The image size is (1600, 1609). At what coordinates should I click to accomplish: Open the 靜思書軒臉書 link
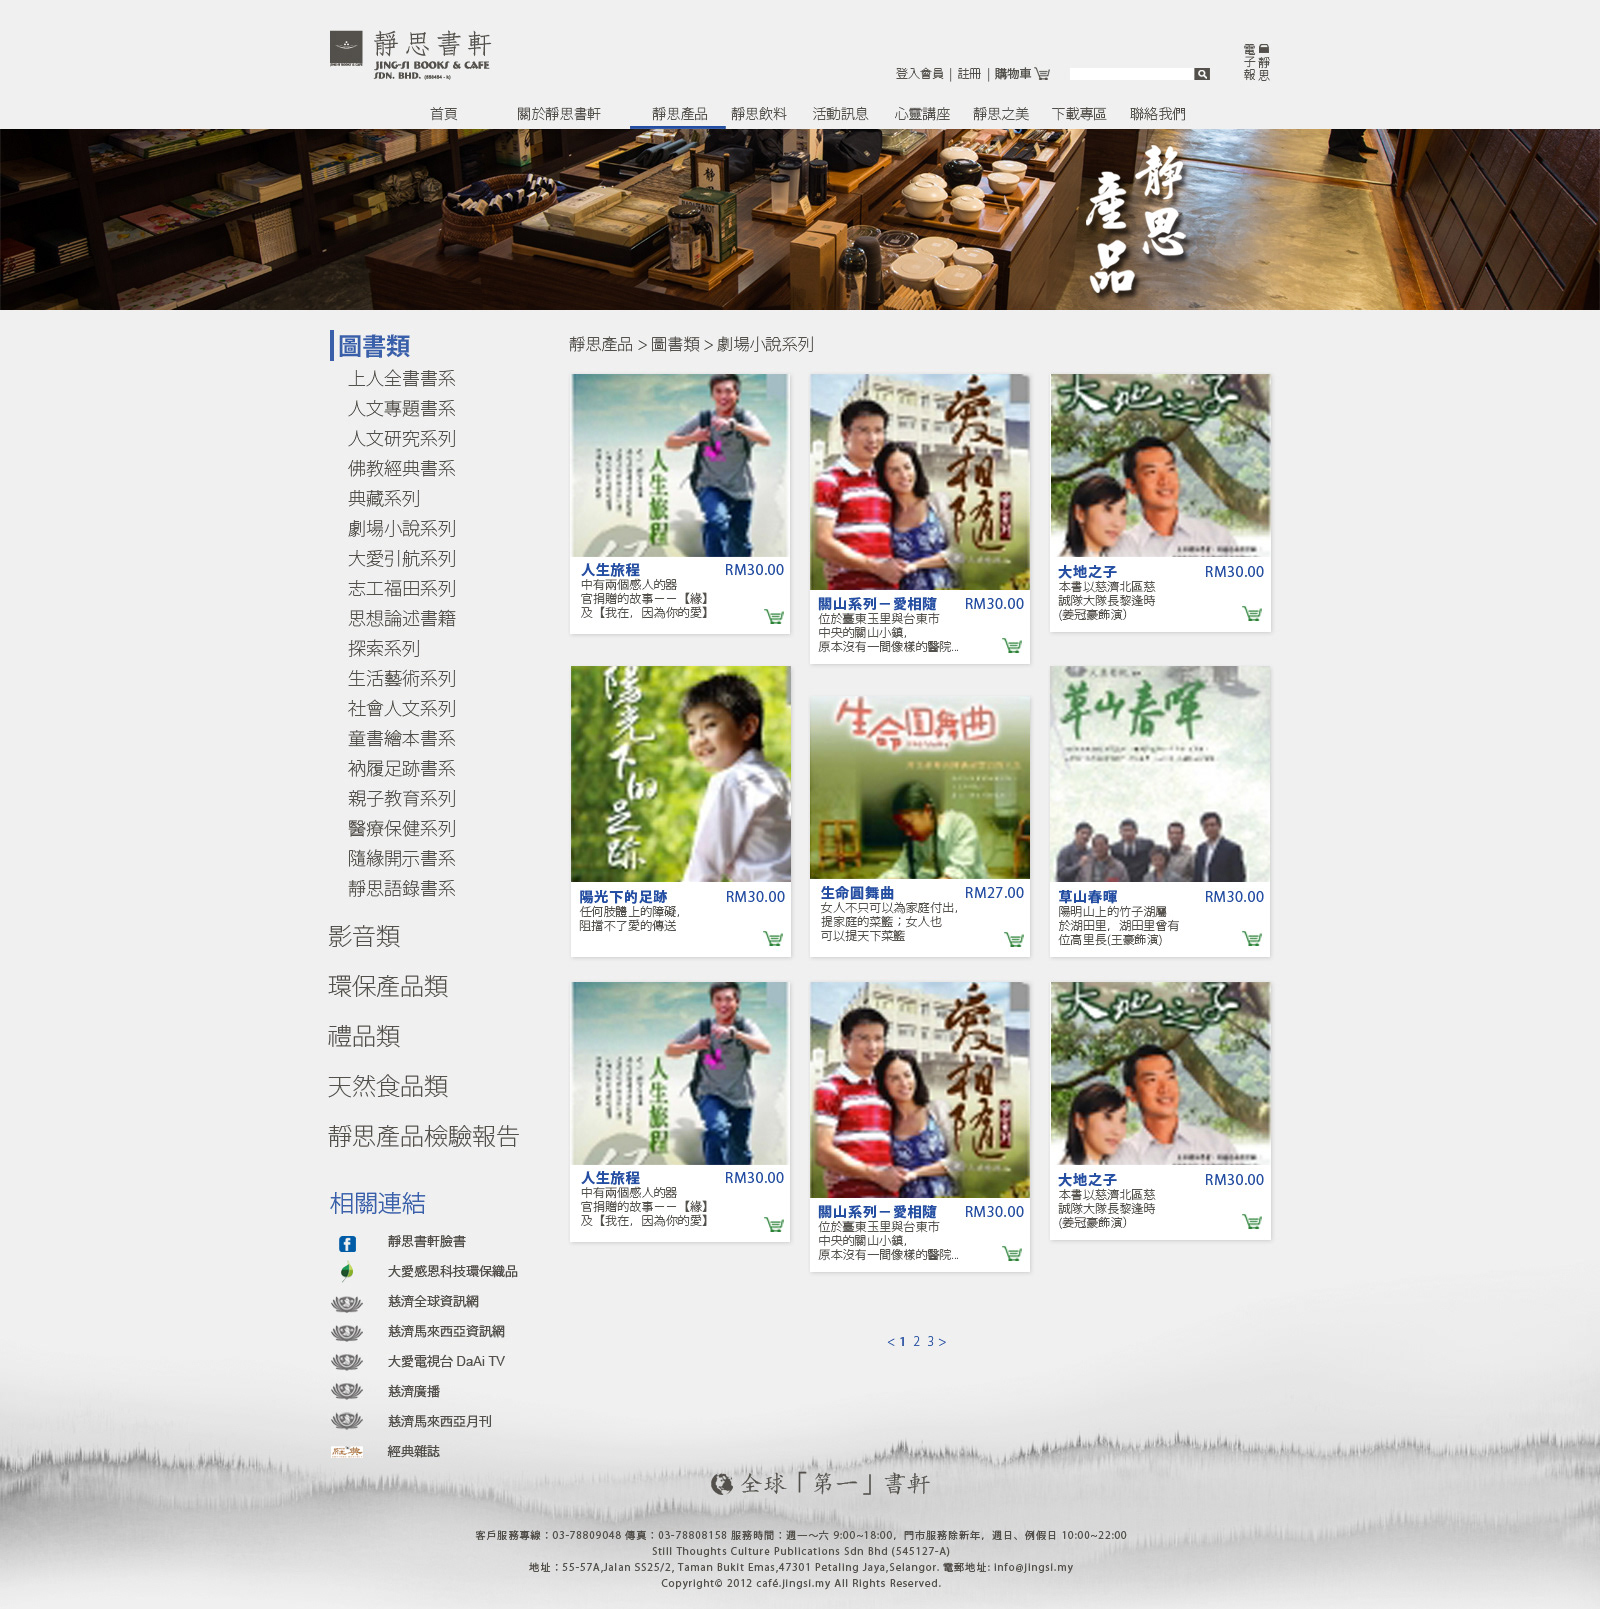(426, 1242)
